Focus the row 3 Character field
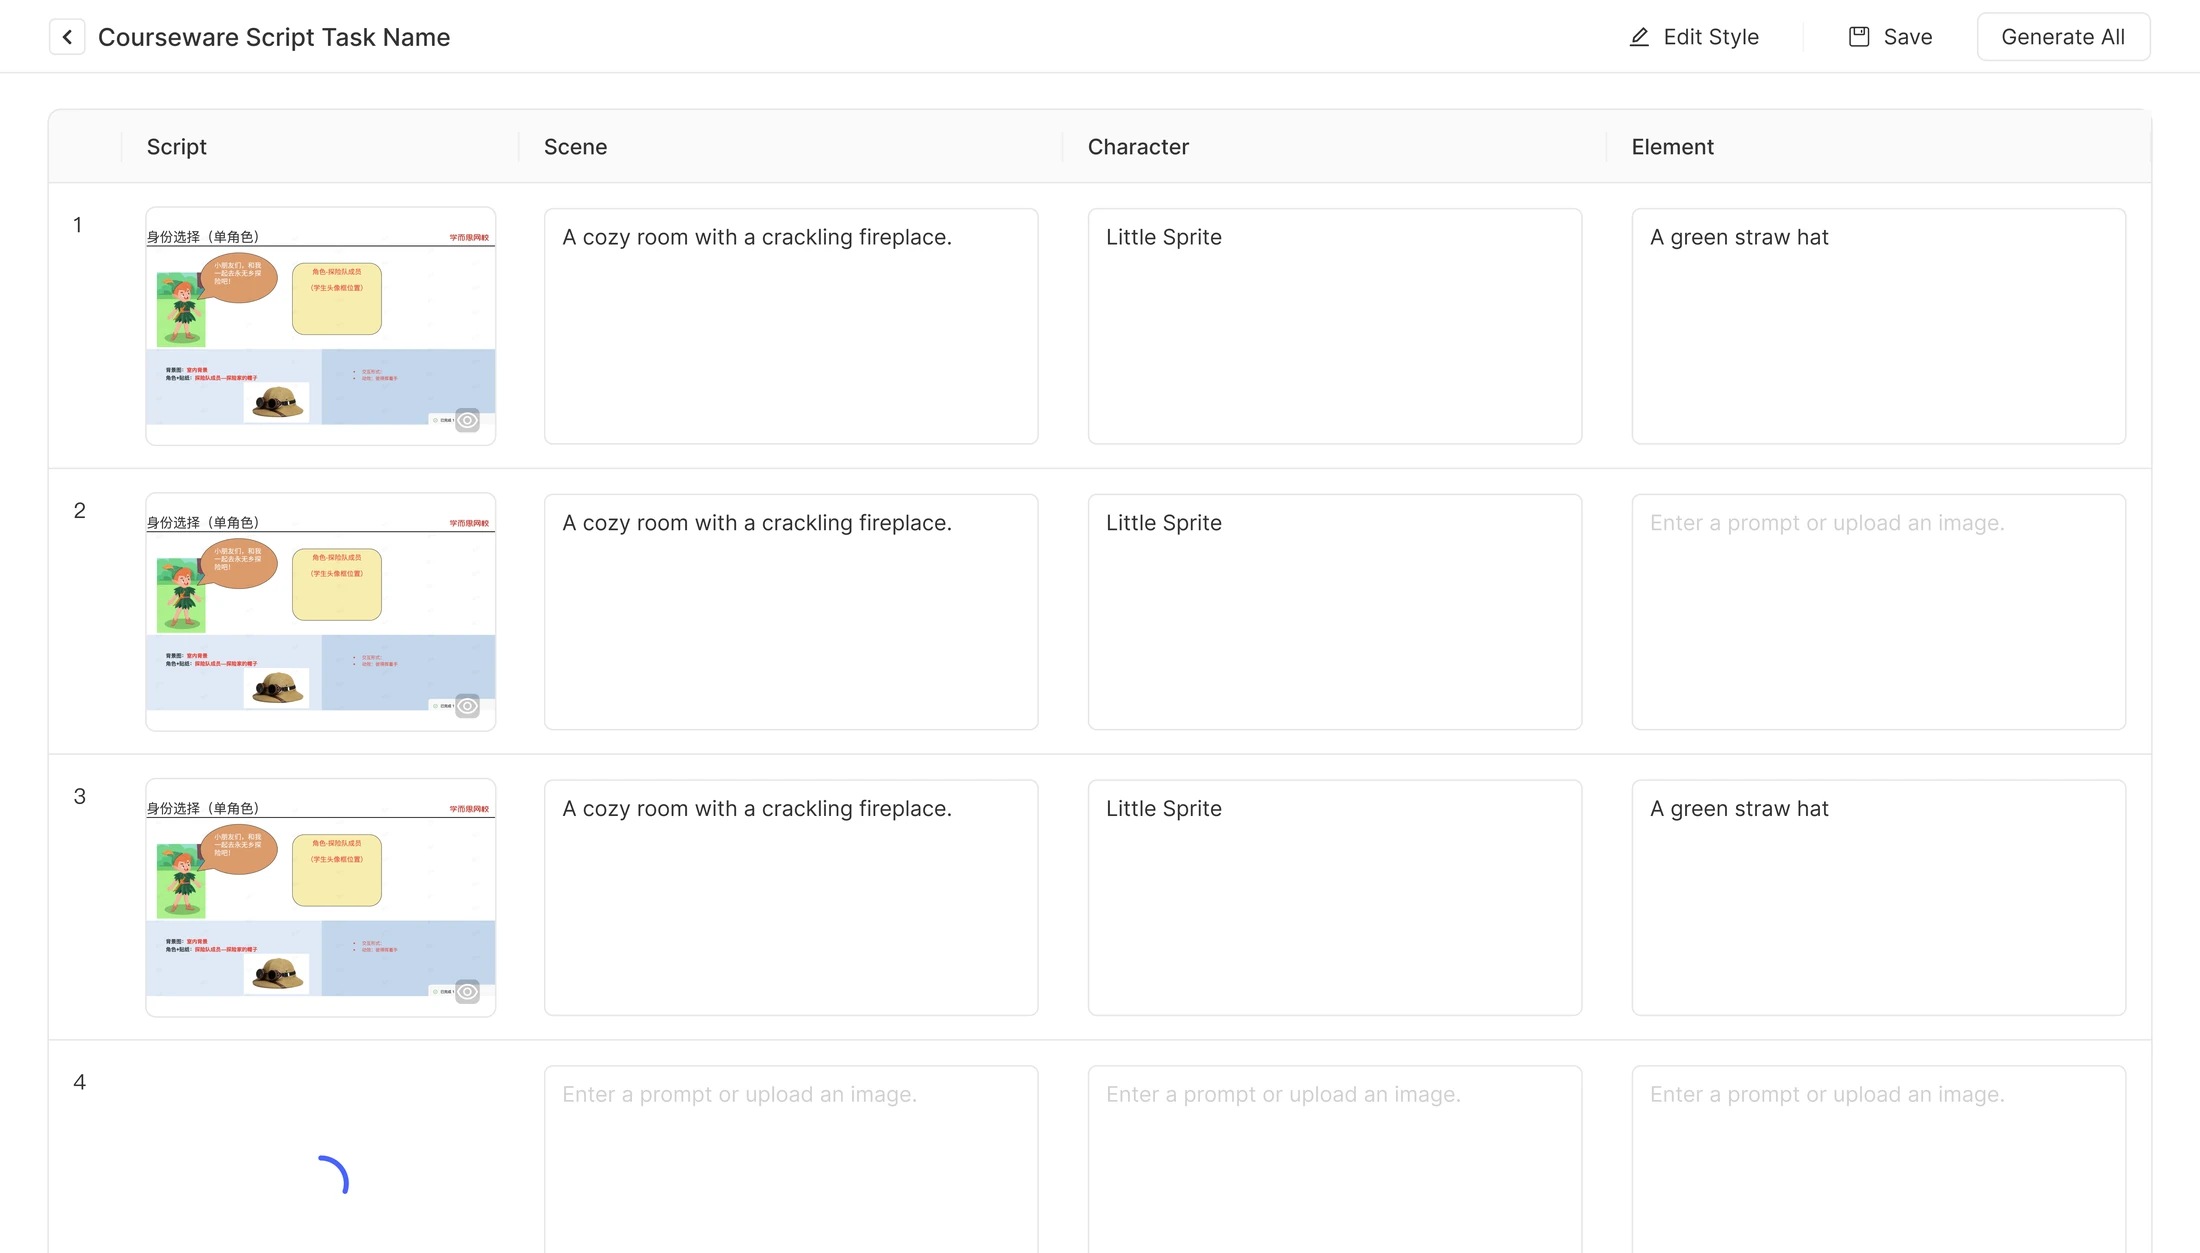The height and width of the screenshot is (1253, 2200). click(x=1335, y=898)
